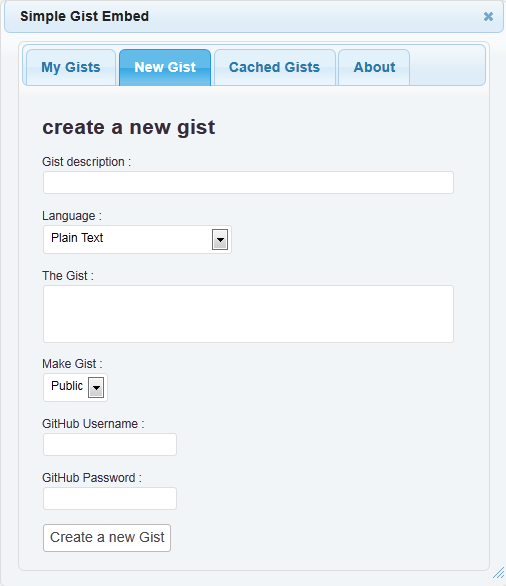Click the Plain Text language combo box
Viewport: 506px width, 586px height.
click(138, 240)
